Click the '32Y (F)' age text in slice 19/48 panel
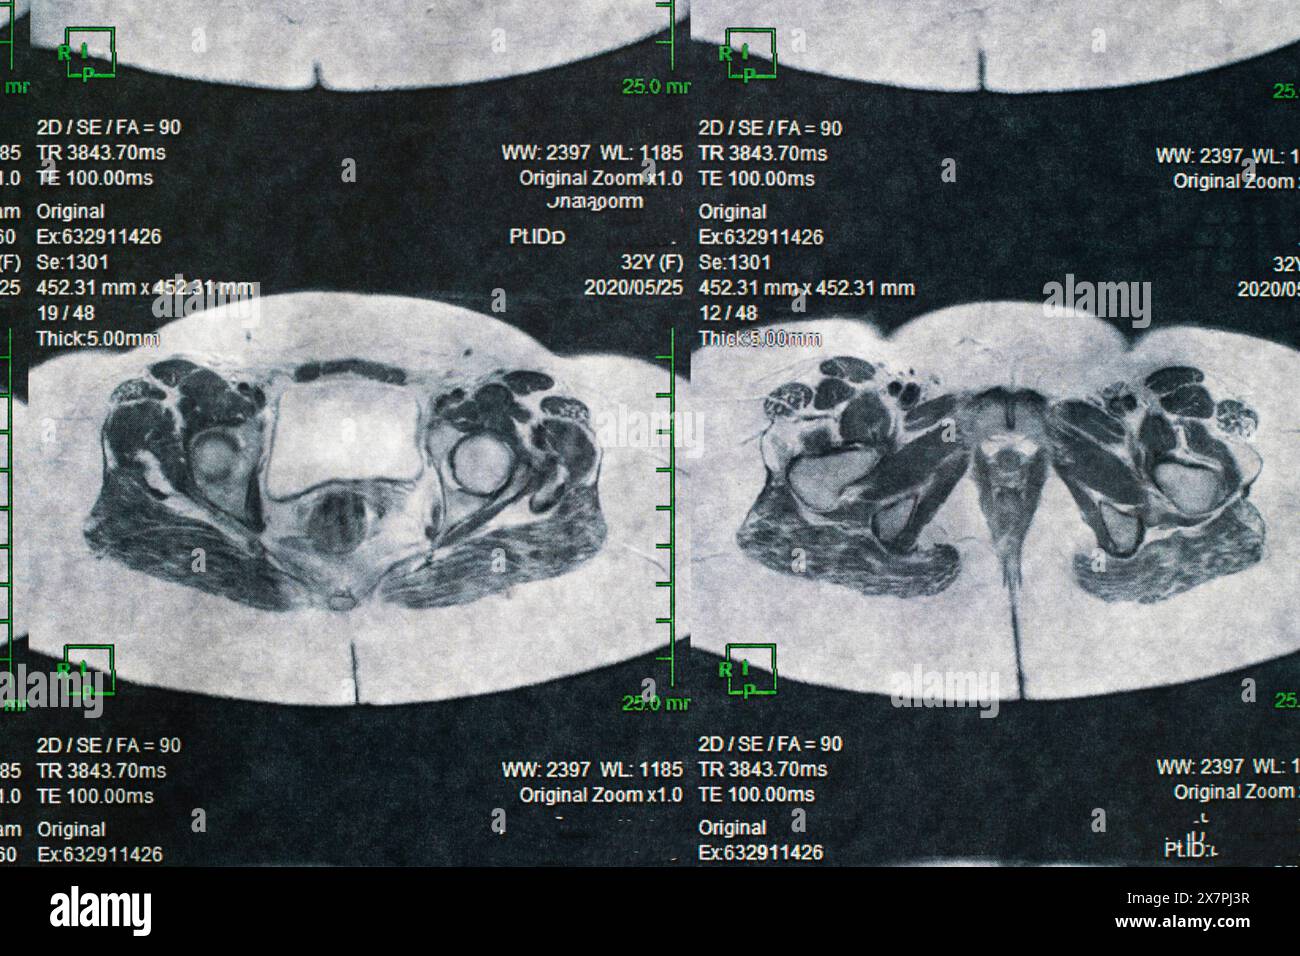Viewport: 1300px width, 956px height. [652, 262]
